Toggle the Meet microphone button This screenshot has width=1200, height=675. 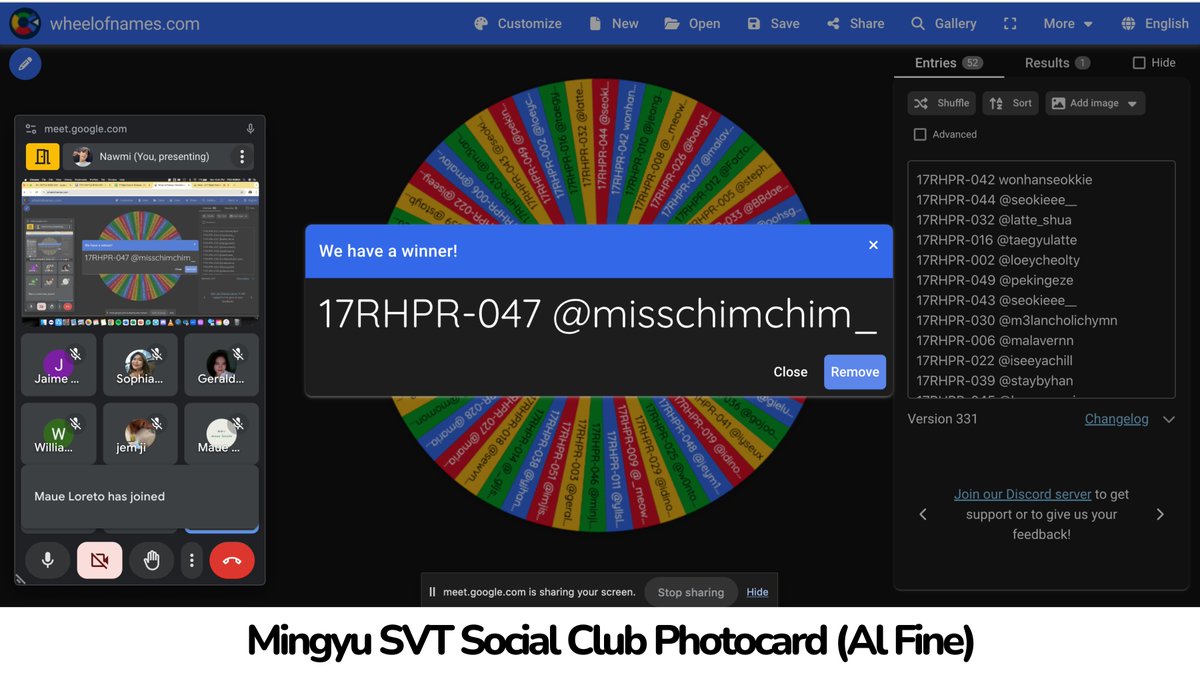pos(47,561)
